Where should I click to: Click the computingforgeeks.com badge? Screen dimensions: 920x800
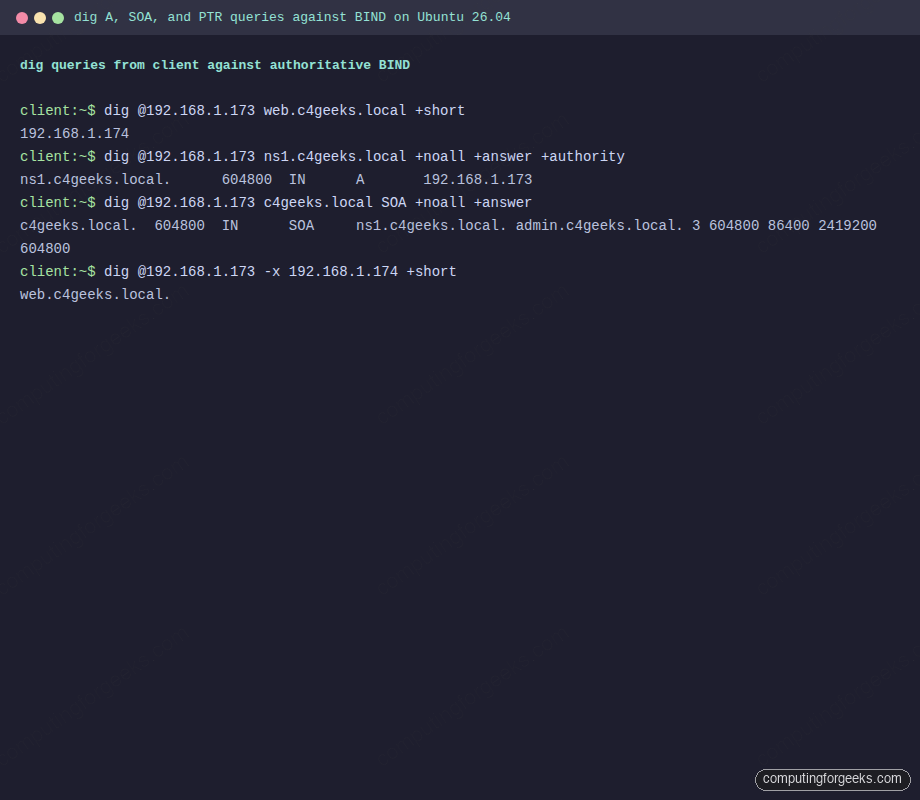click(x=833, y=779)
